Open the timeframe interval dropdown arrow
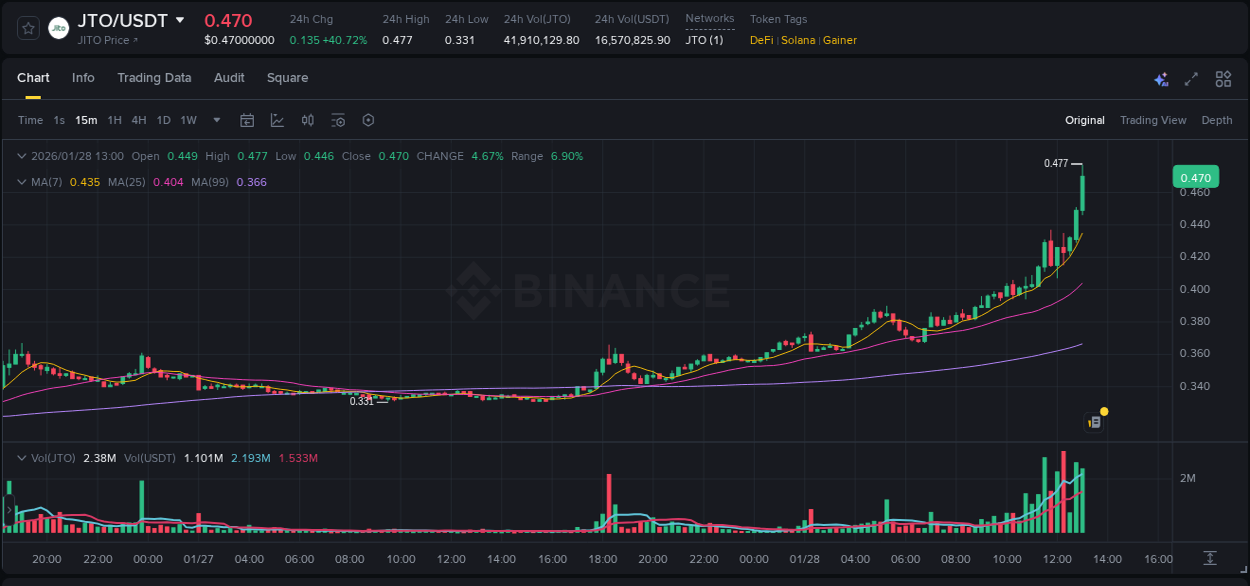Image resolution: width=1250 pixels, height=586 pixels. [x=215, y=120]
